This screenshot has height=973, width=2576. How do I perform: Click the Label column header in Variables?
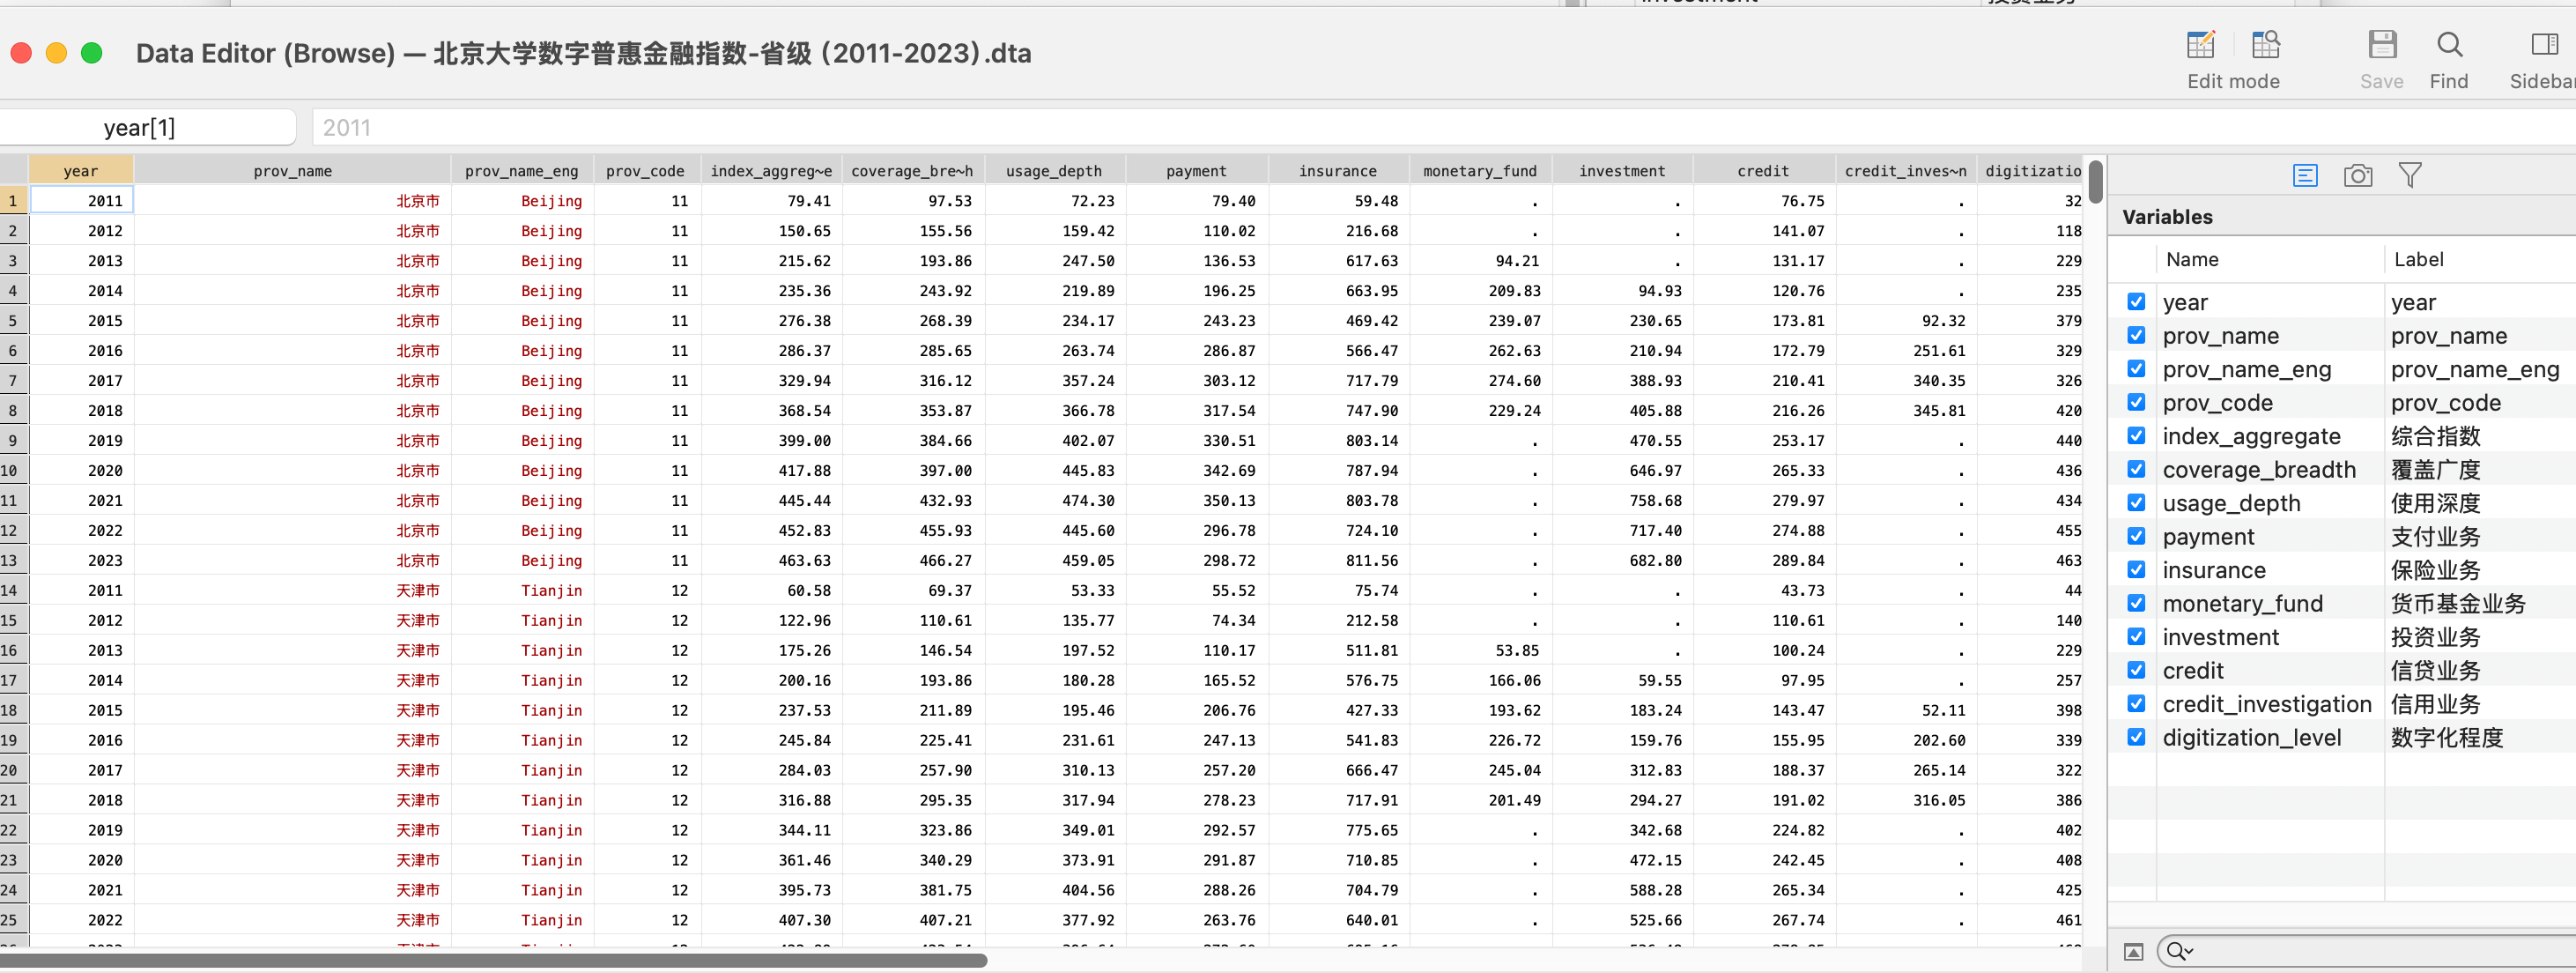2418,260
